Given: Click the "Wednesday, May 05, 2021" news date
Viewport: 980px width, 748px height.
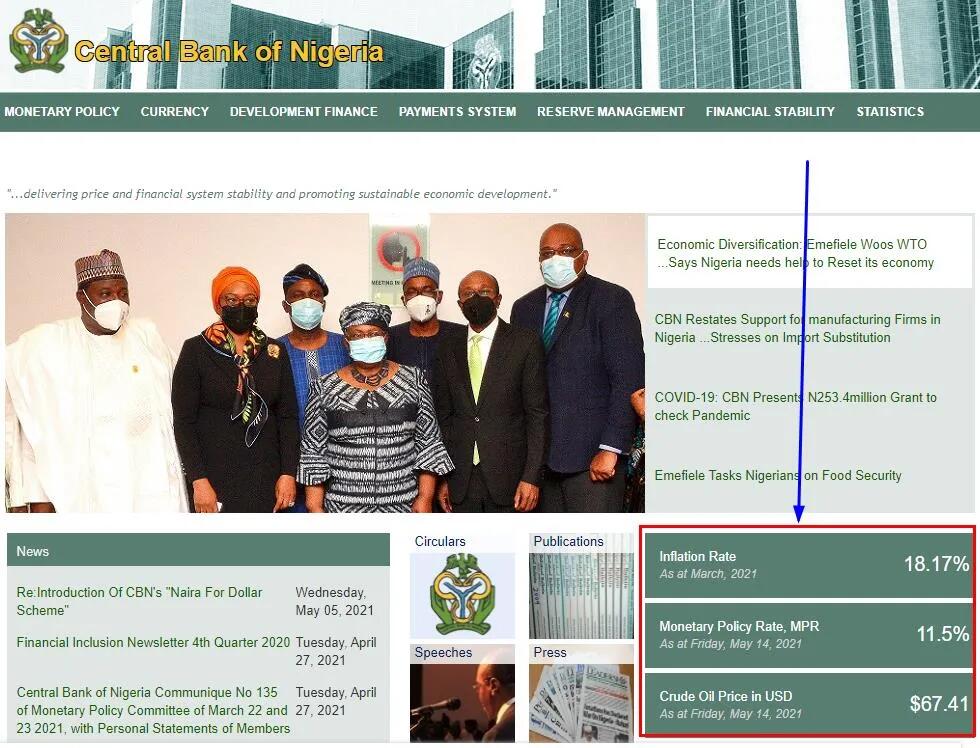Looking at the screenshot, I should pyautogui.click(x=334, y=601).
